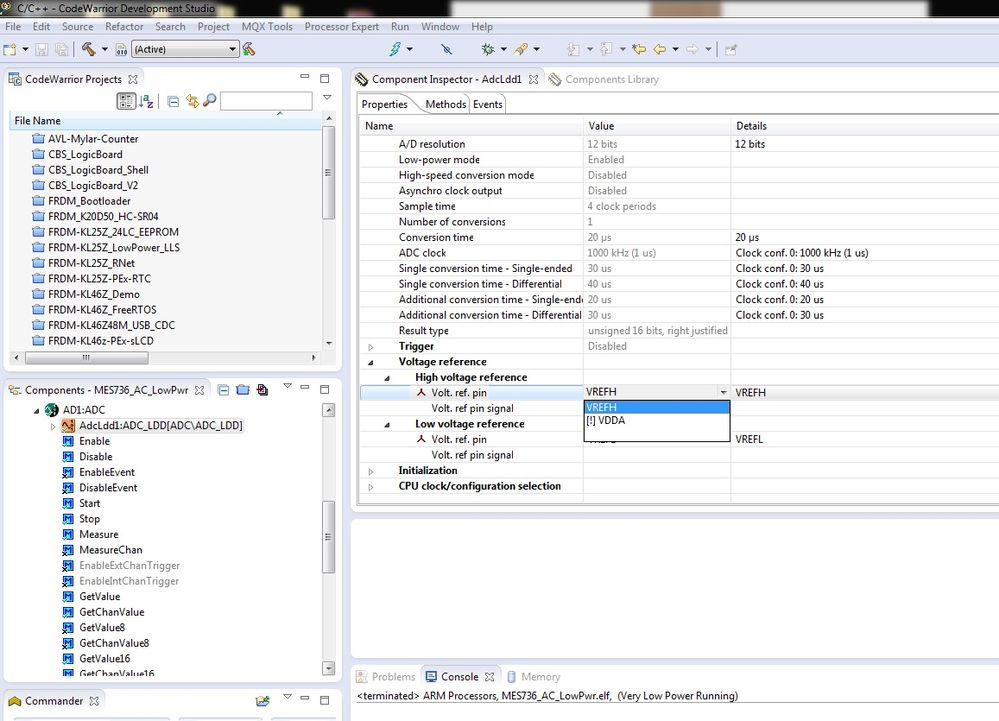Switch to the Methods tab

click(x=445, y=104)
